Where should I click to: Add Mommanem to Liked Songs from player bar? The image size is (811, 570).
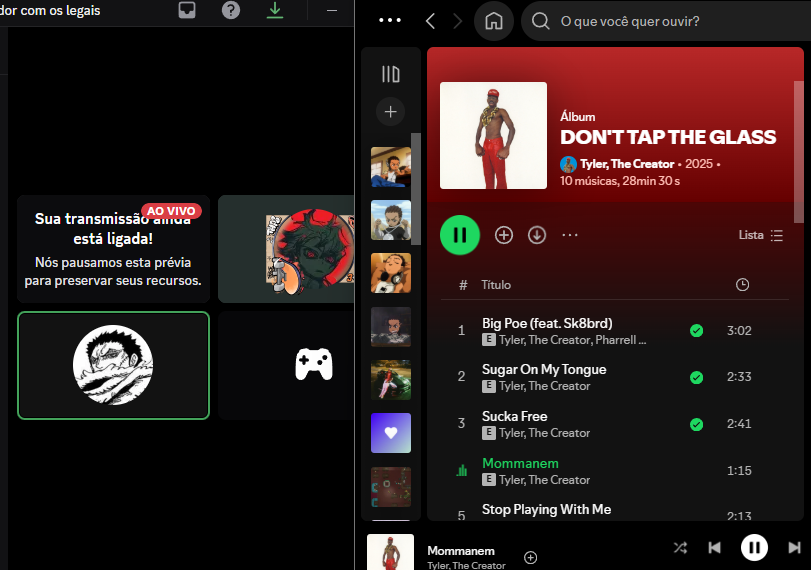530,558
